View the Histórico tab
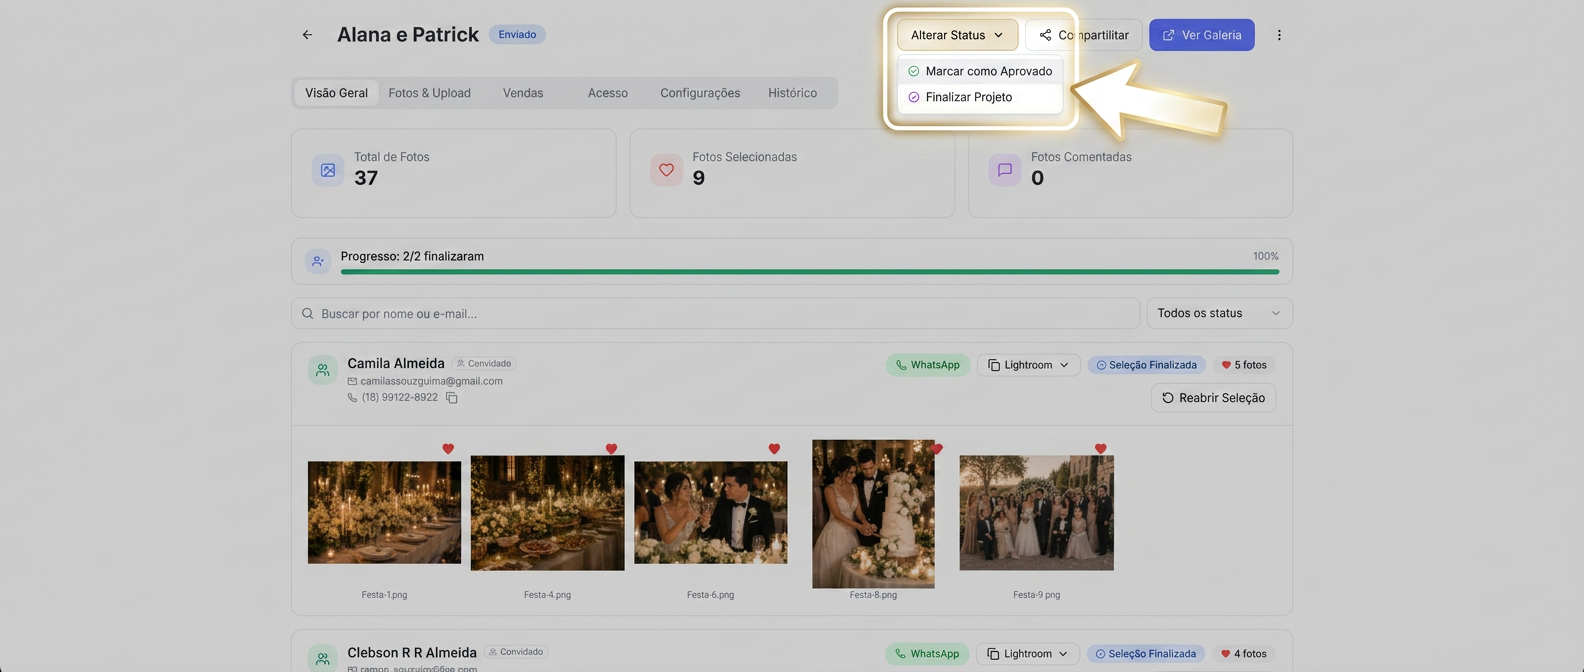 click(792, 93)
